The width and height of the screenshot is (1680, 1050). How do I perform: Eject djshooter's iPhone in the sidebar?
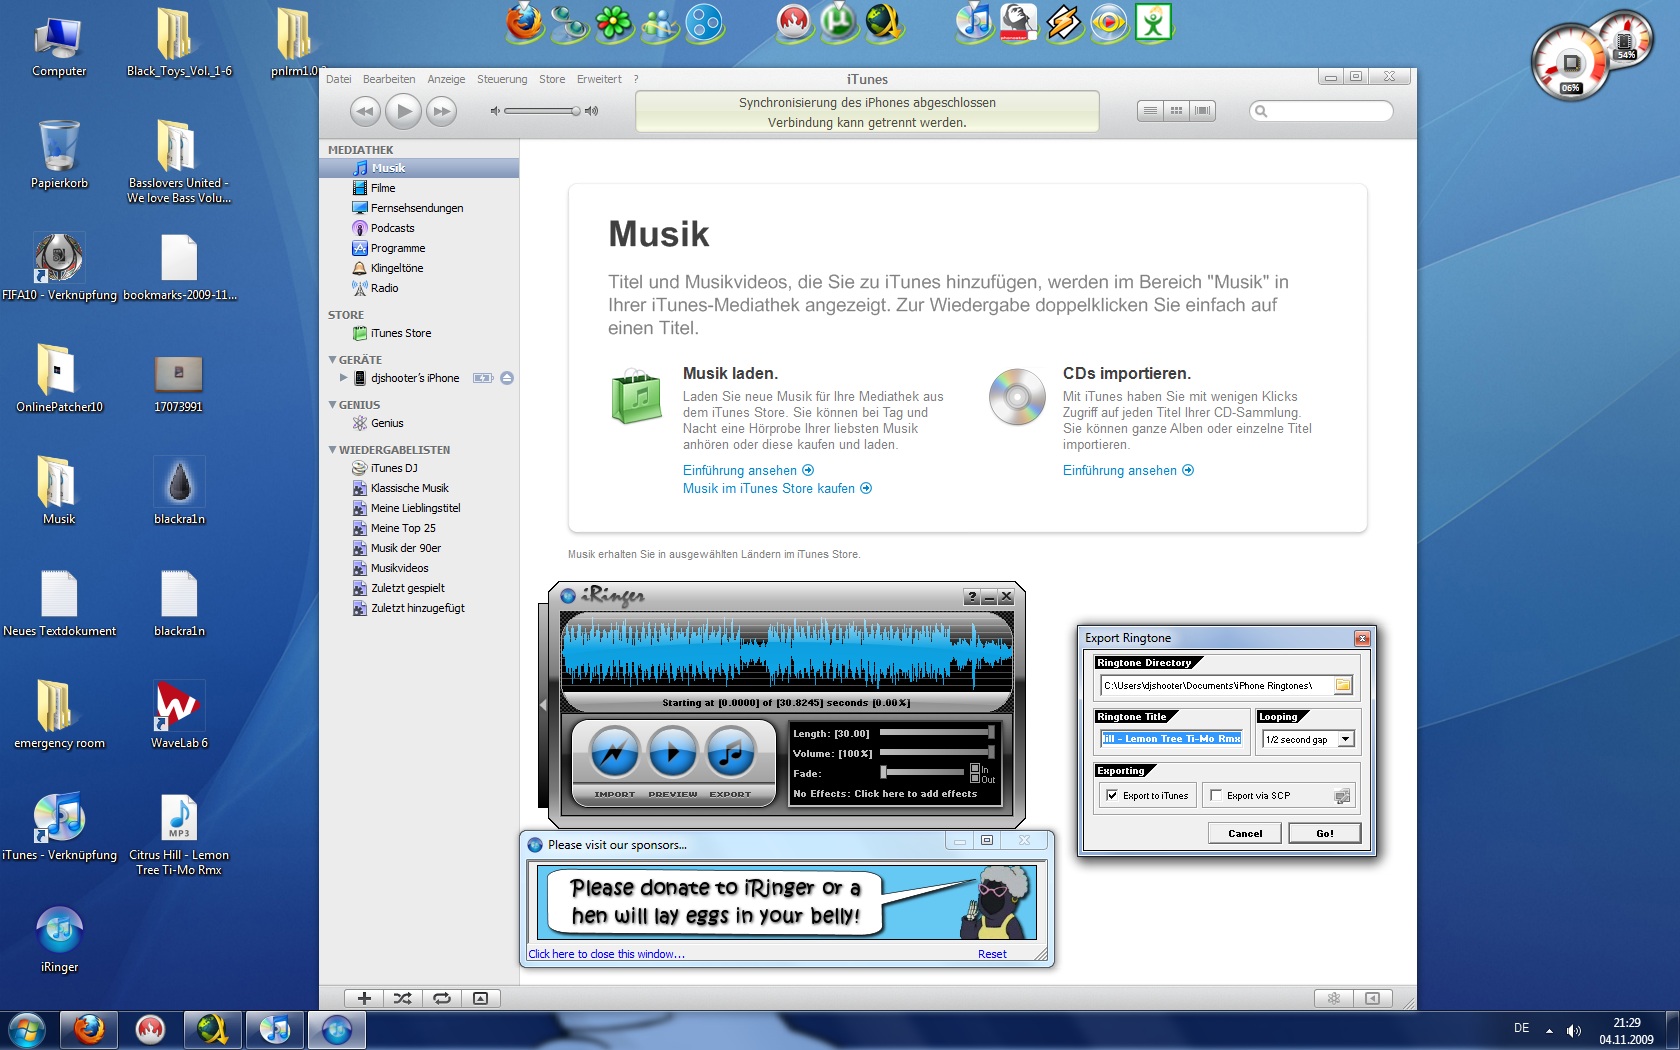[507, 378]
